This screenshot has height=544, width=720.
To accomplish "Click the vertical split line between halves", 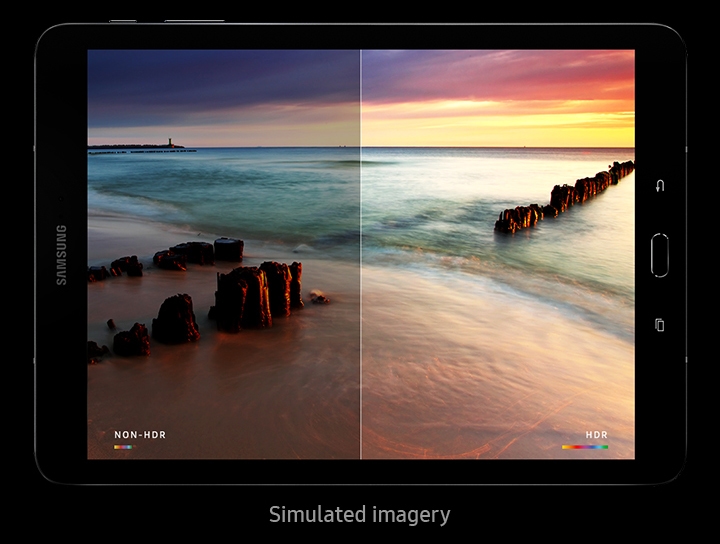I will click(361, 254).
